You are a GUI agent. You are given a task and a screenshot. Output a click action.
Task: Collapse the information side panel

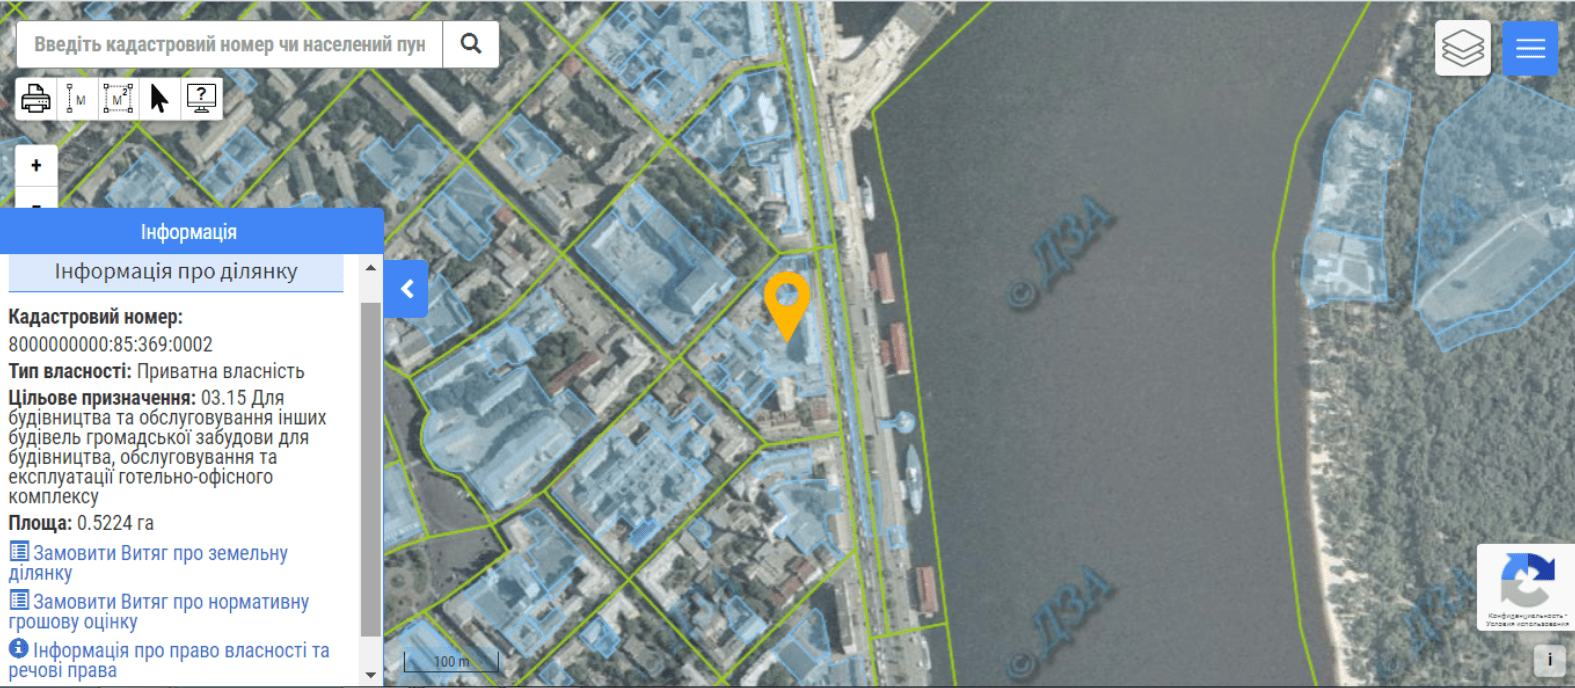coord(407,289)
